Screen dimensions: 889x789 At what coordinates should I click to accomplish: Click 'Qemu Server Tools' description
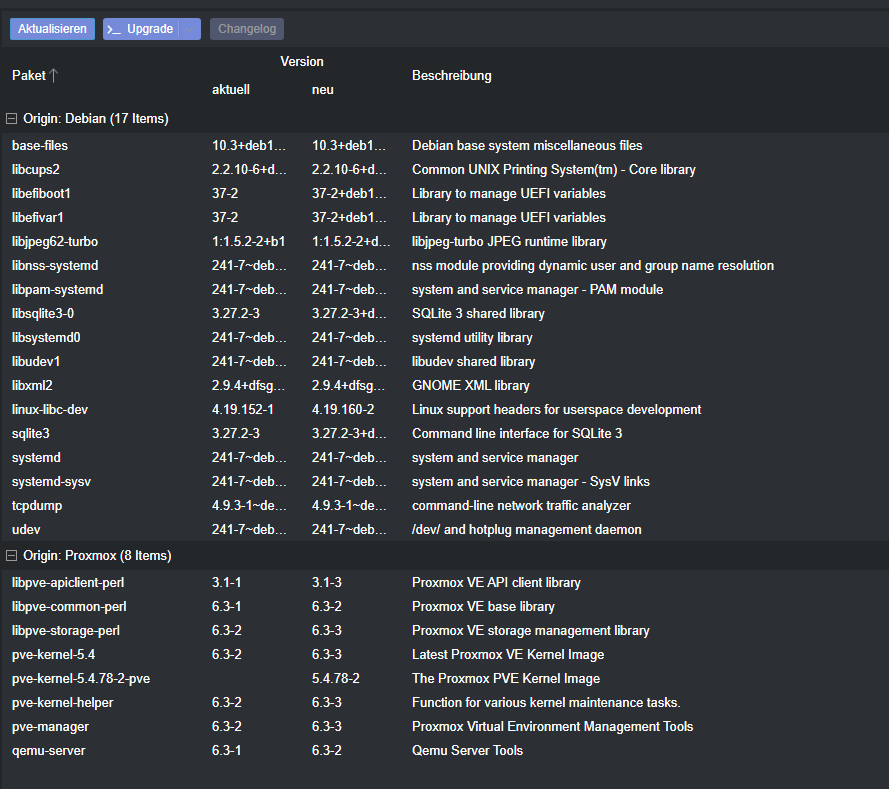pyautogui.click(x=467, y=750)
